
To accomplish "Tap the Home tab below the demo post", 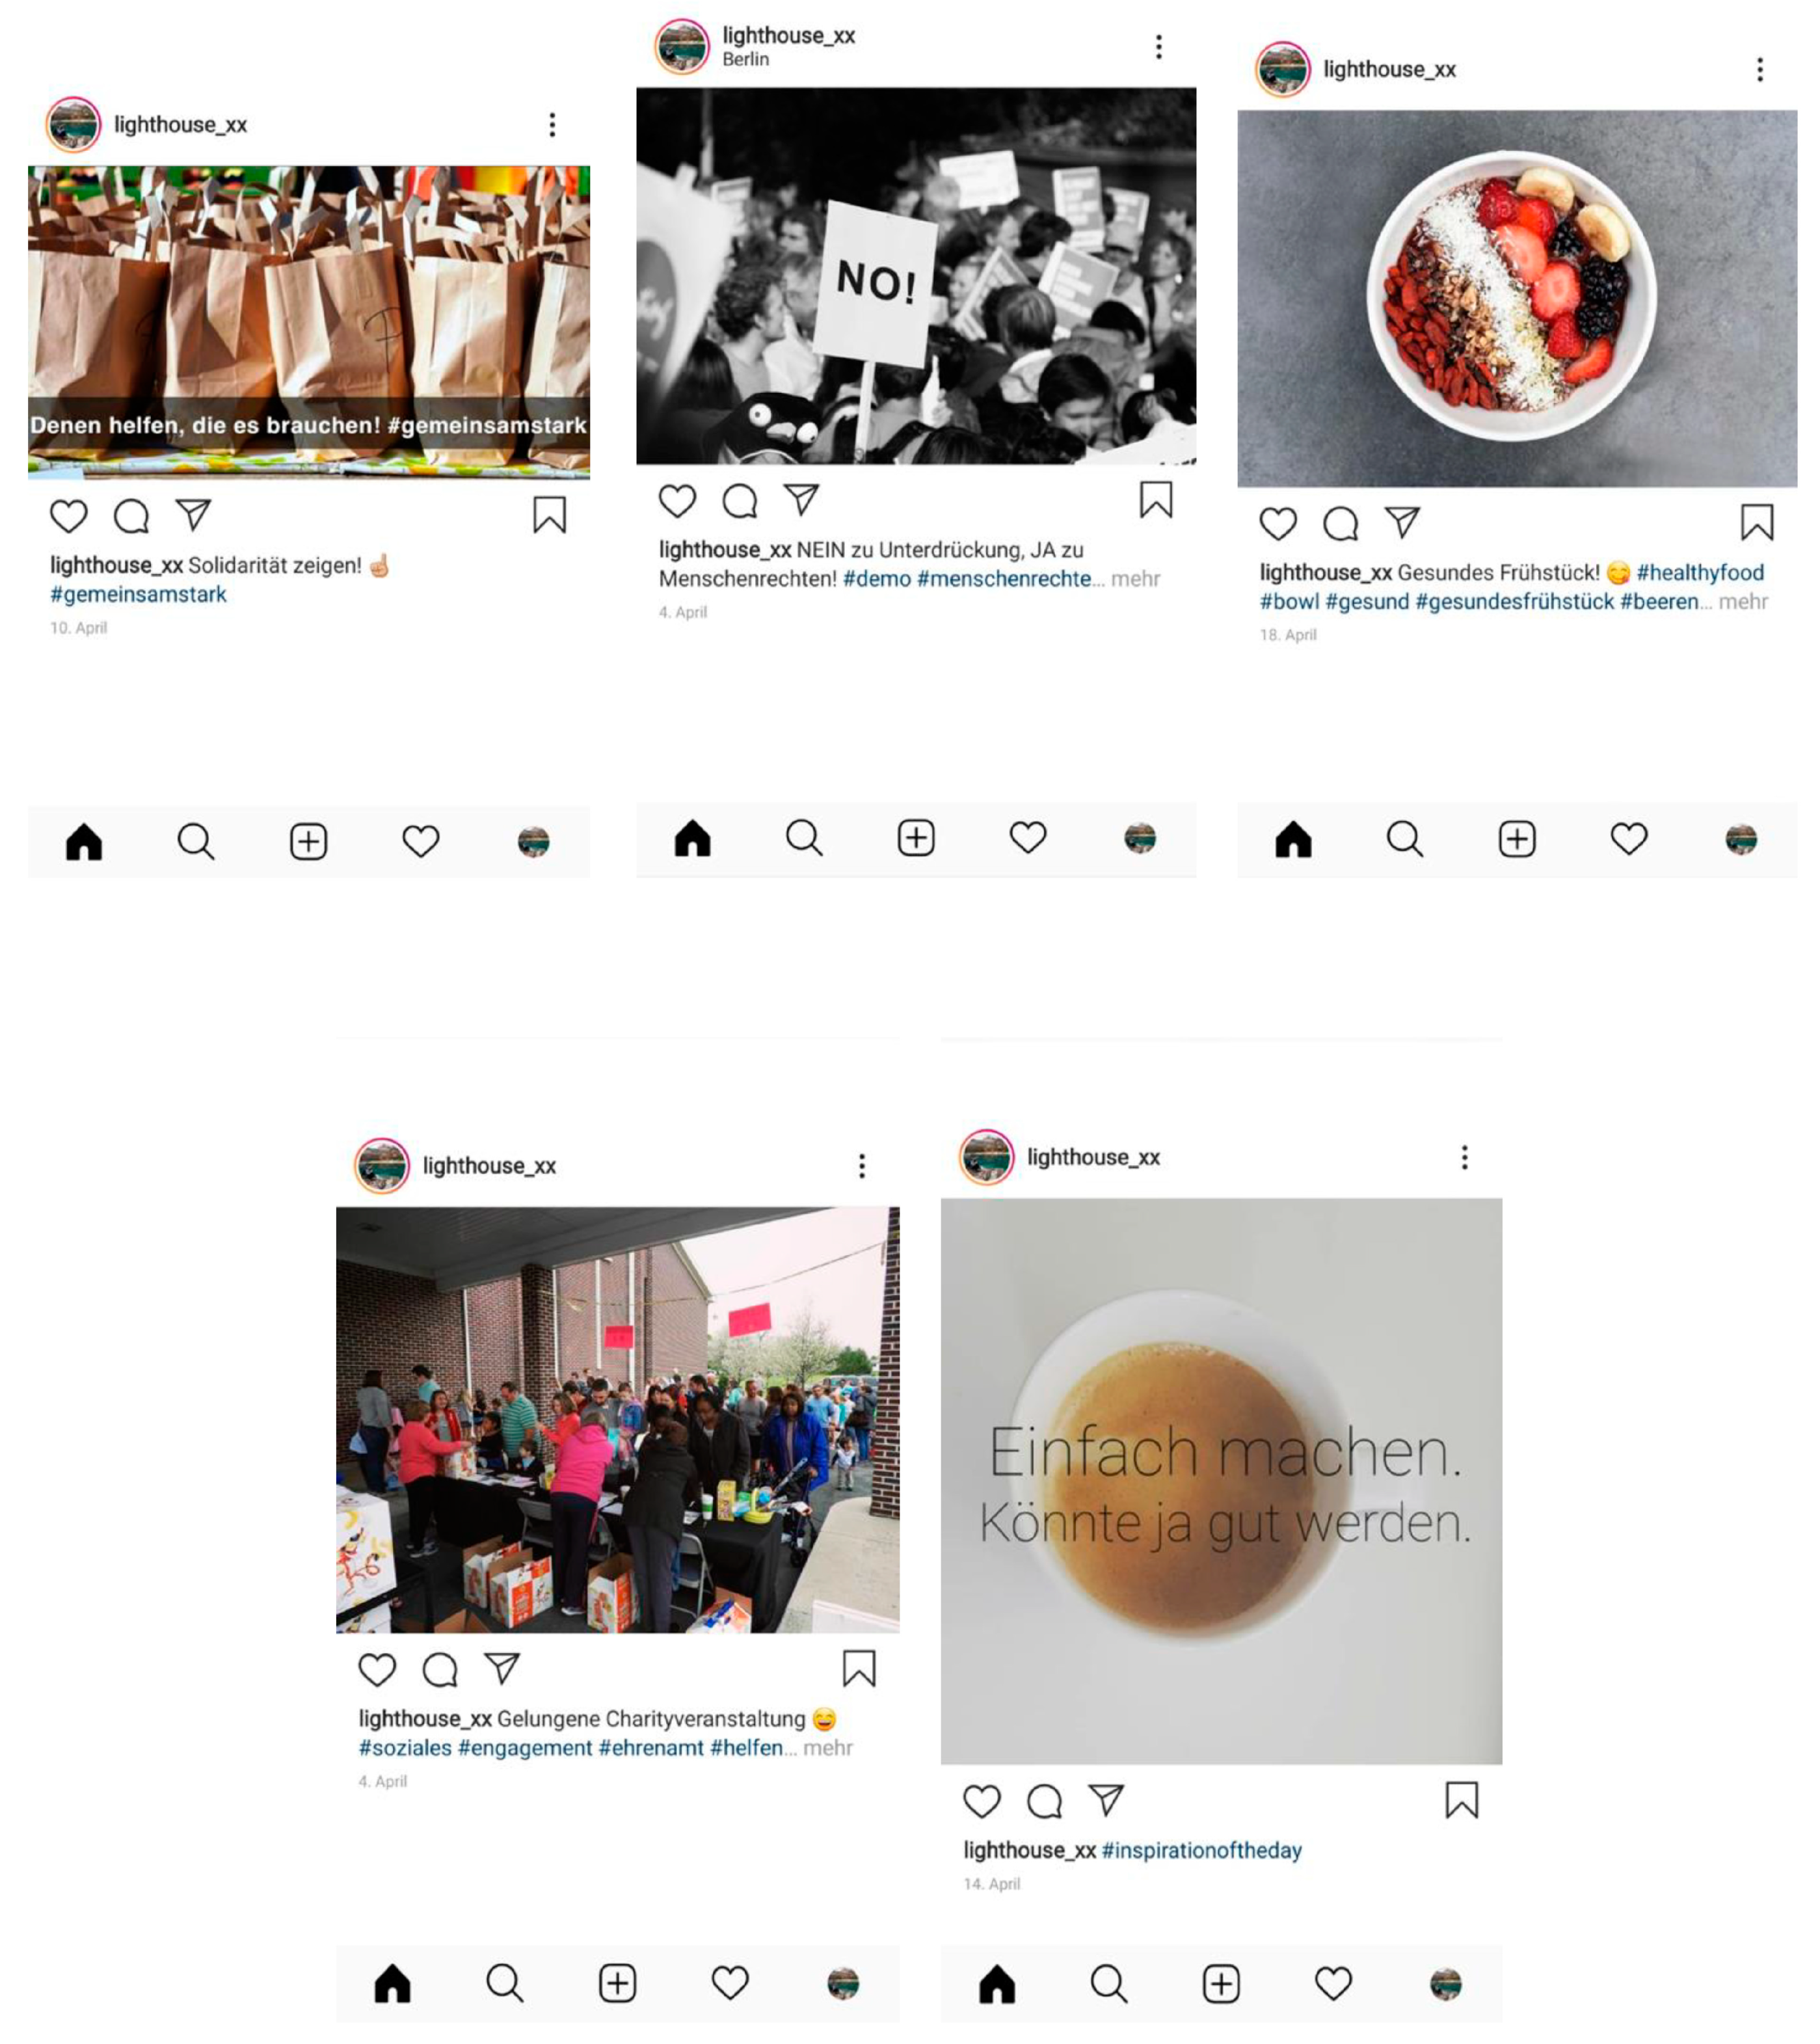I will (x=692, y=838).
